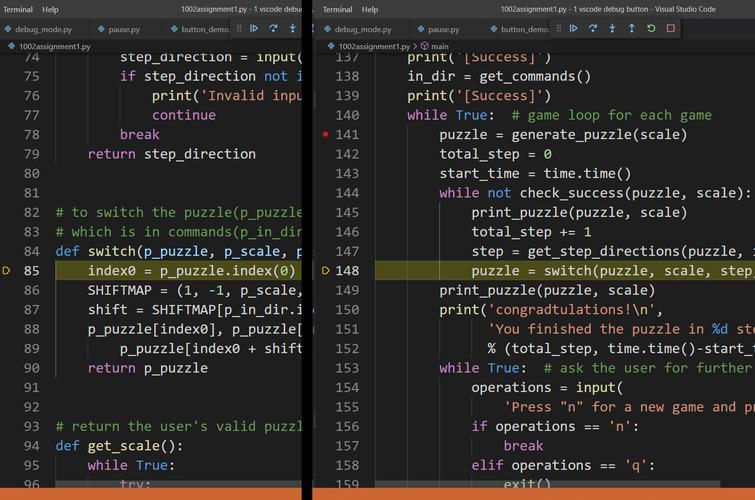Click 'start_time = time.time()' on line 143
The height and width of the screenshot is (500, 755).
click(535, 174)
